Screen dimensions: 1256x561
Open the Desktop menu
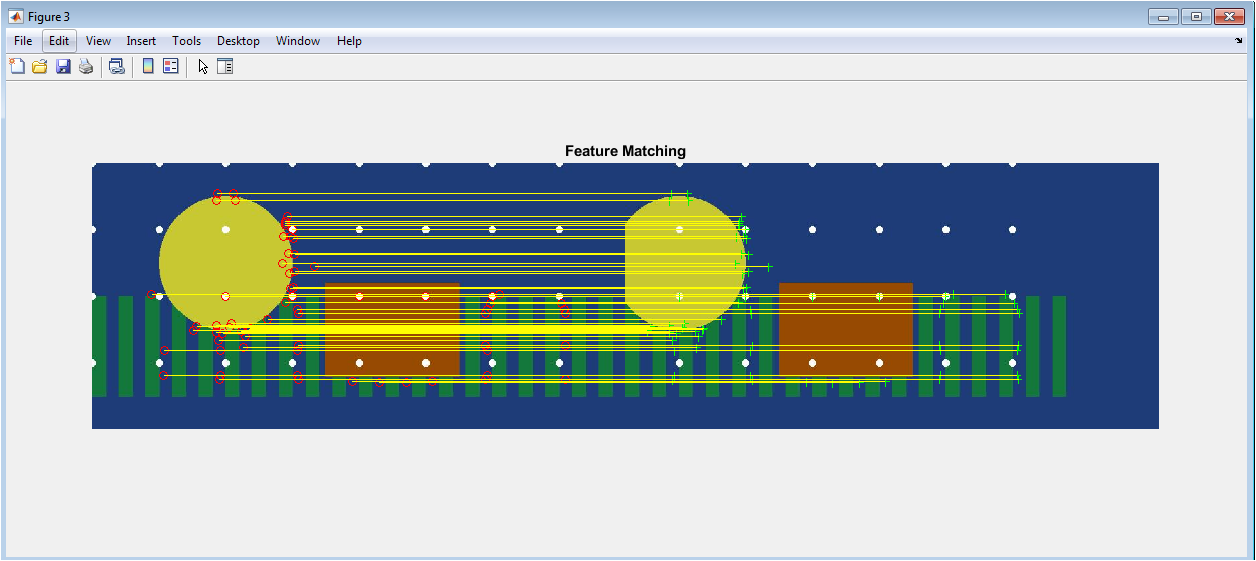point(238,41)
